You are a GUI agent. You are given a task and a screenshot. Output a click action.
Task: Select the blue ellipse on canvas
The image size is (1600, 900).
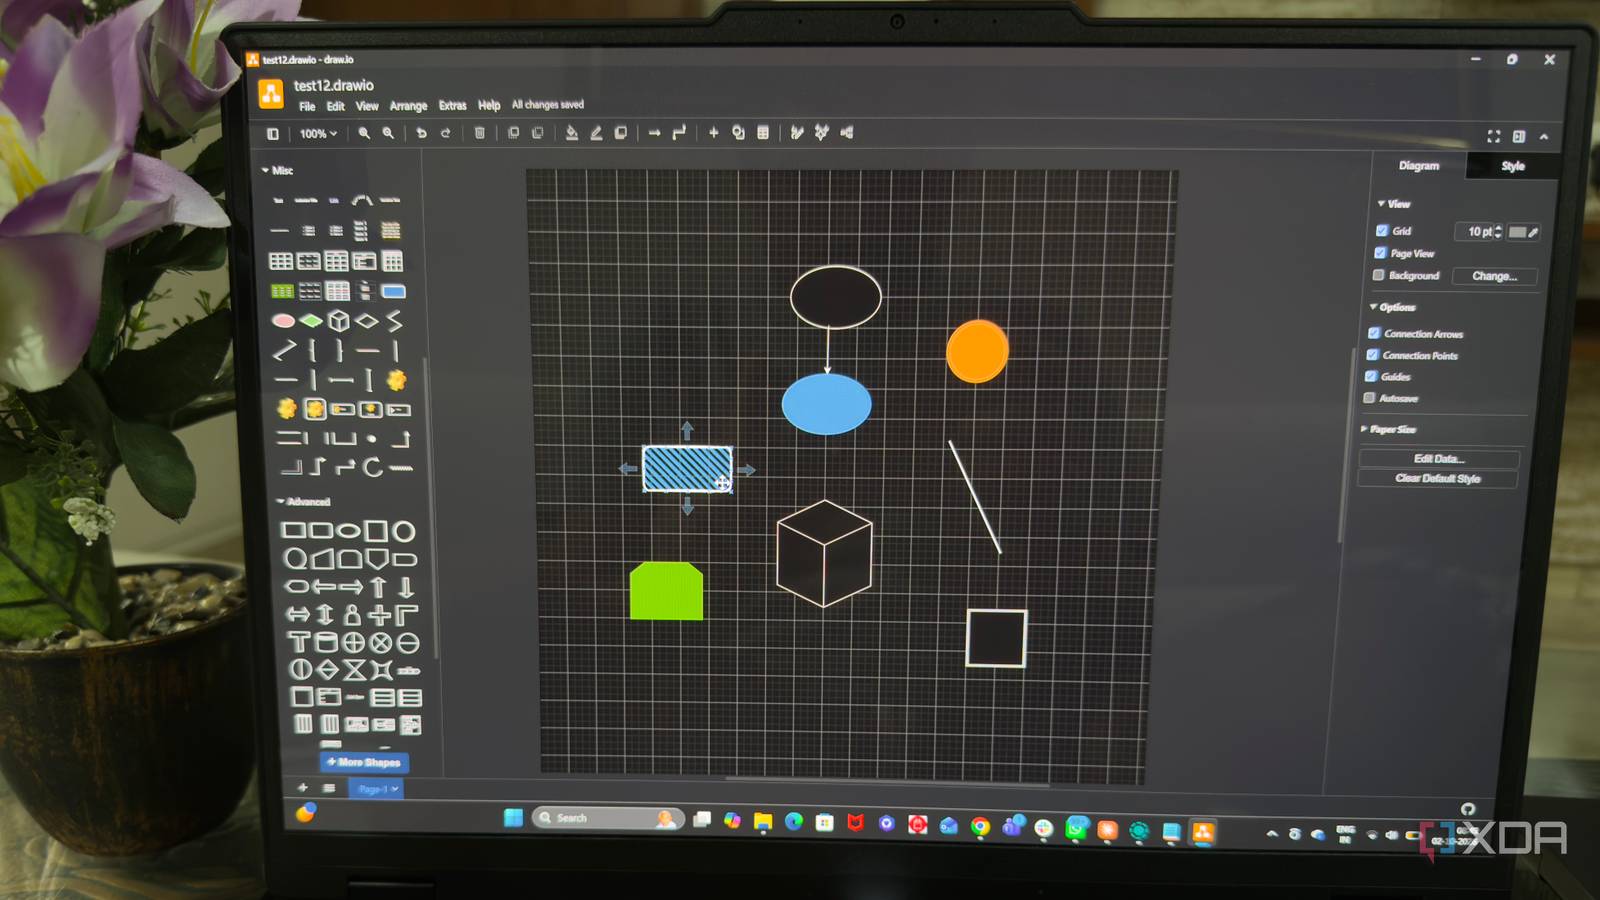(826, 404)
